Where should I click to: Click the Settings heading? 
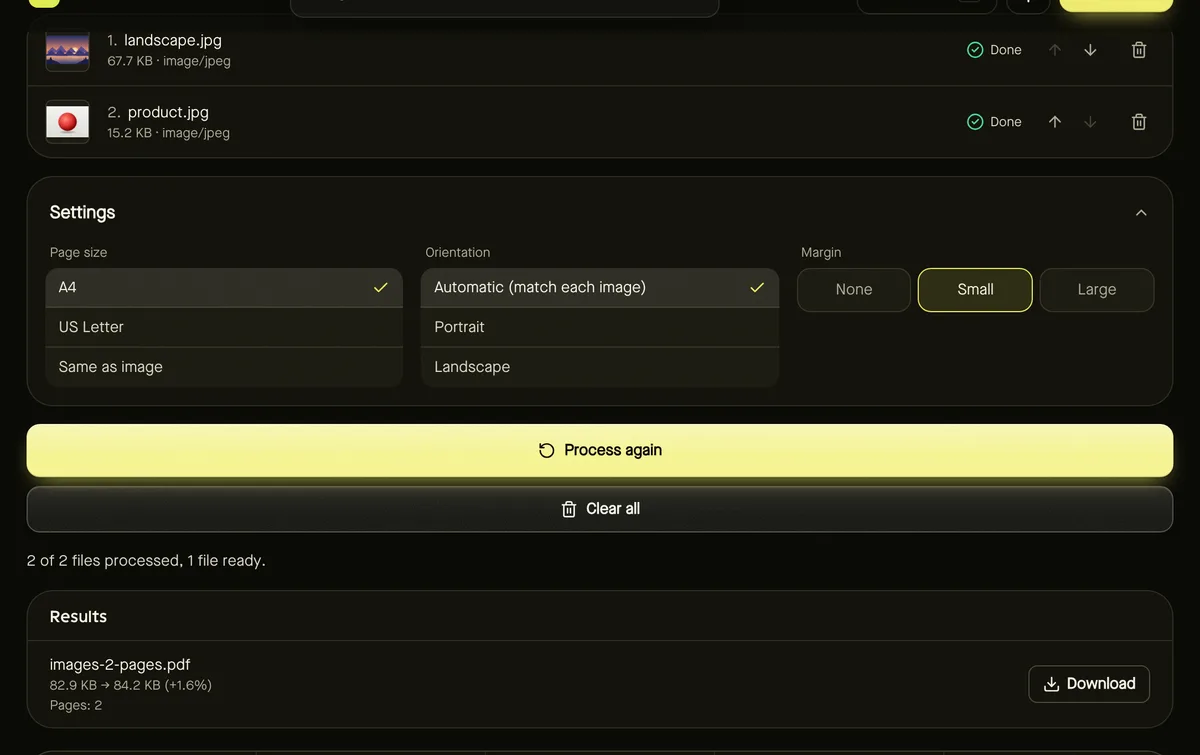tap(83, 212)
